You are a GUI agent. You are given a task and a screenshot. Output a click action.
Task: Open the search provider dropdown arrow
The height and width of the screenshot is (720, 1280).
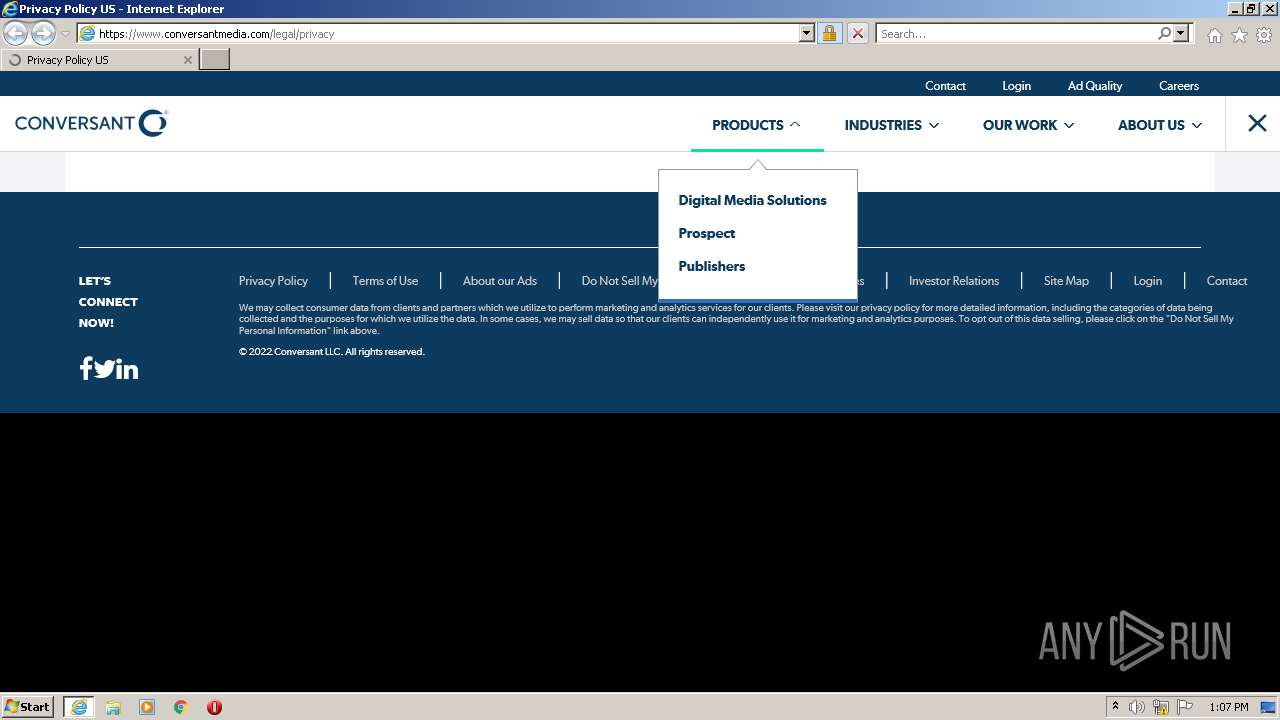coord(1181,33)
